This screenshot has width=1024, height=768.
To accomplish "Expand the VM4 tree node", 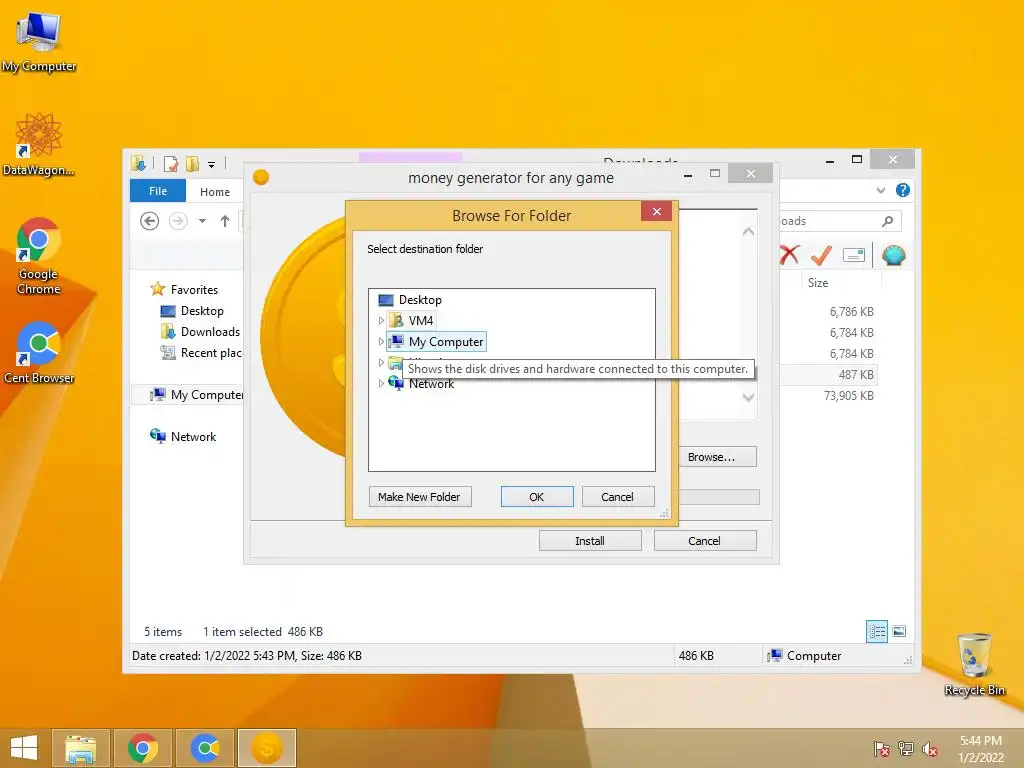I will click(381, 321).
